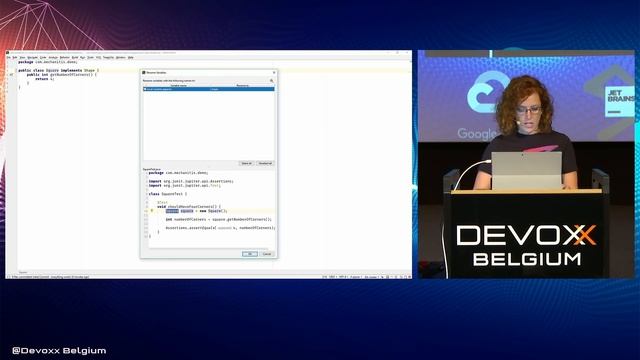
Task: Open the Help menu
Action: click(x=131, y=58)
